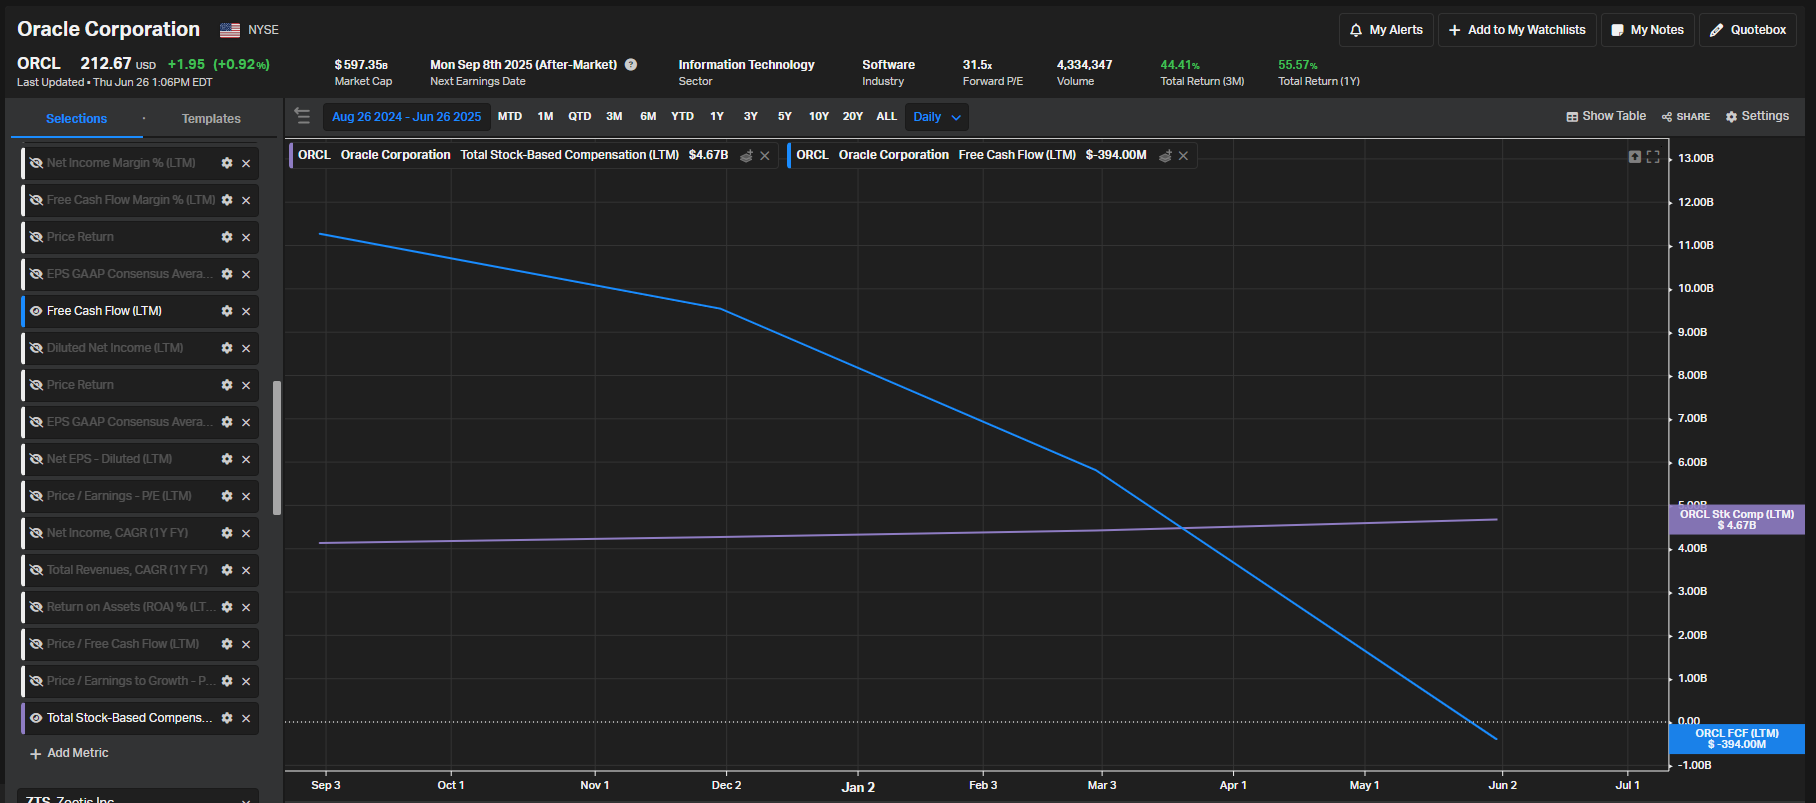Show the Free Cash Flow Margin % series

[36, 200]
